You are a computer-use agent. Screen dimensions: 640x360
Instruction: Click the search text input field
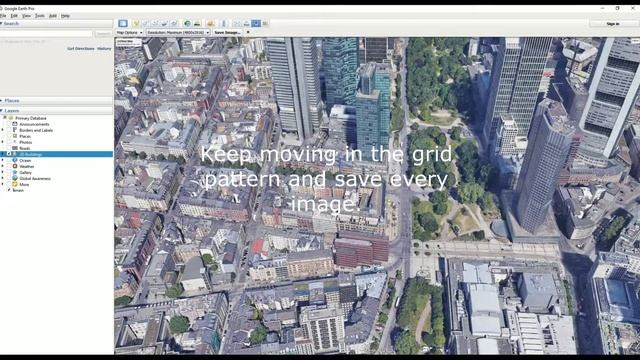pos(47,34)
